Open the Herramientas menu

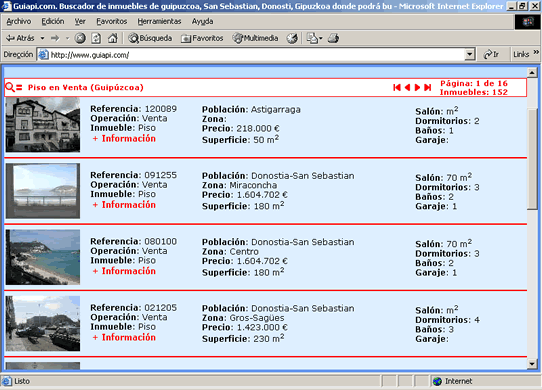[x=159, y=21]
